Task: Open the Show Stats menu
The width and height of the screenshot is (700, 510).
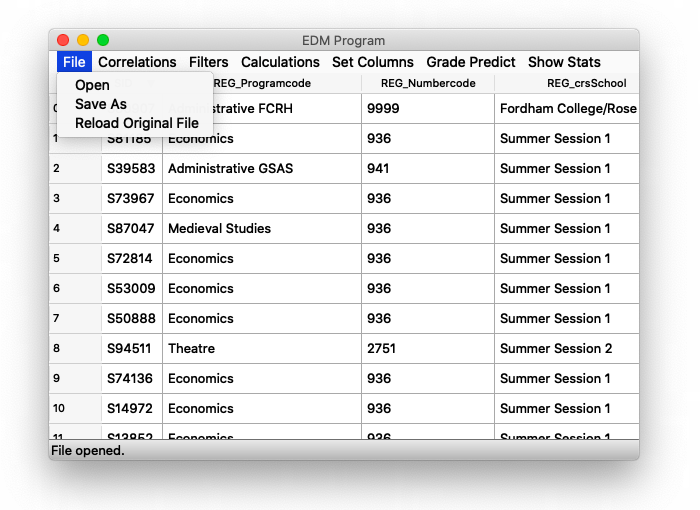Action: click(564, 62)
